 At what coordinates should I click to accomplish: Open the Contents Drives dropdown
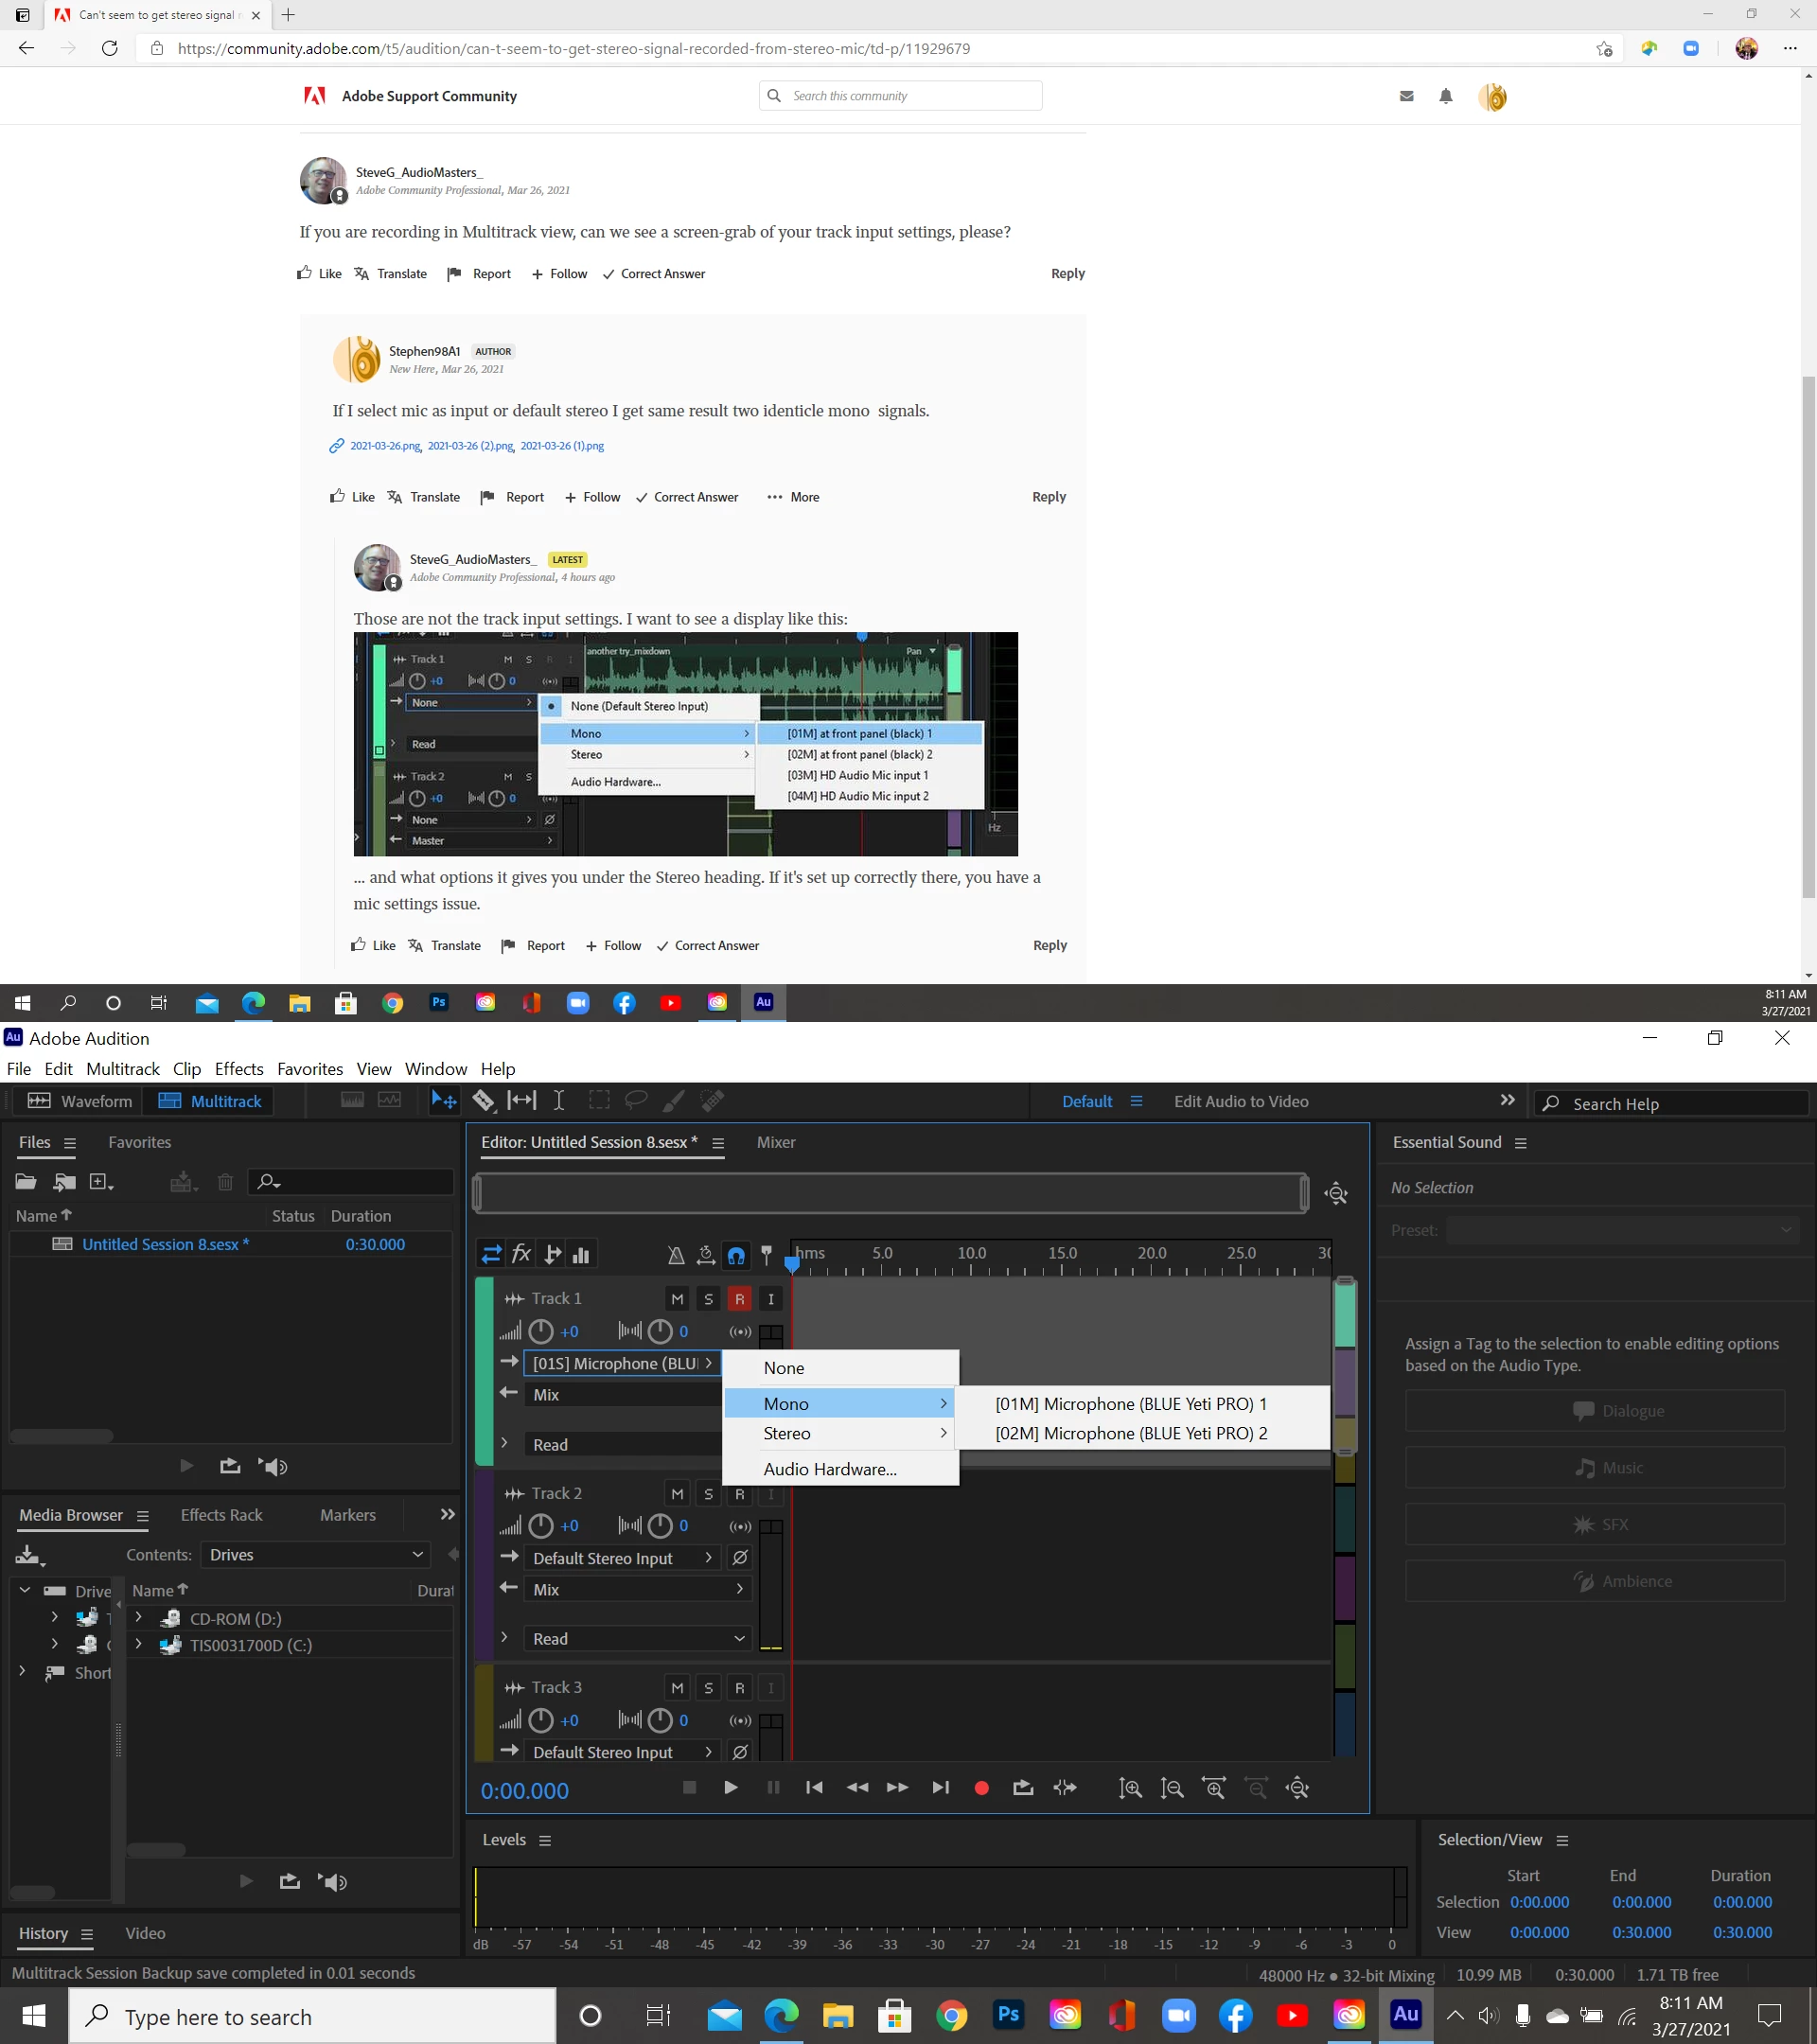click(x=315, y=1555)
